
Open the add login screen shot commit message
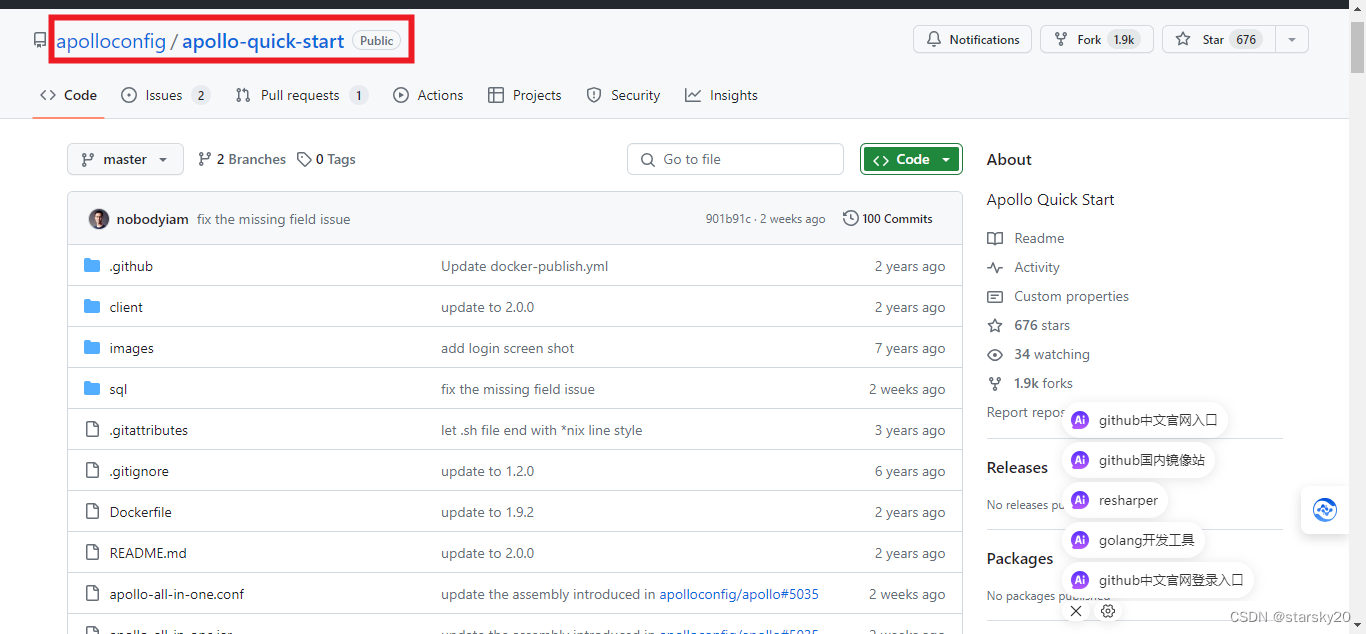click(x=507, y=348)
